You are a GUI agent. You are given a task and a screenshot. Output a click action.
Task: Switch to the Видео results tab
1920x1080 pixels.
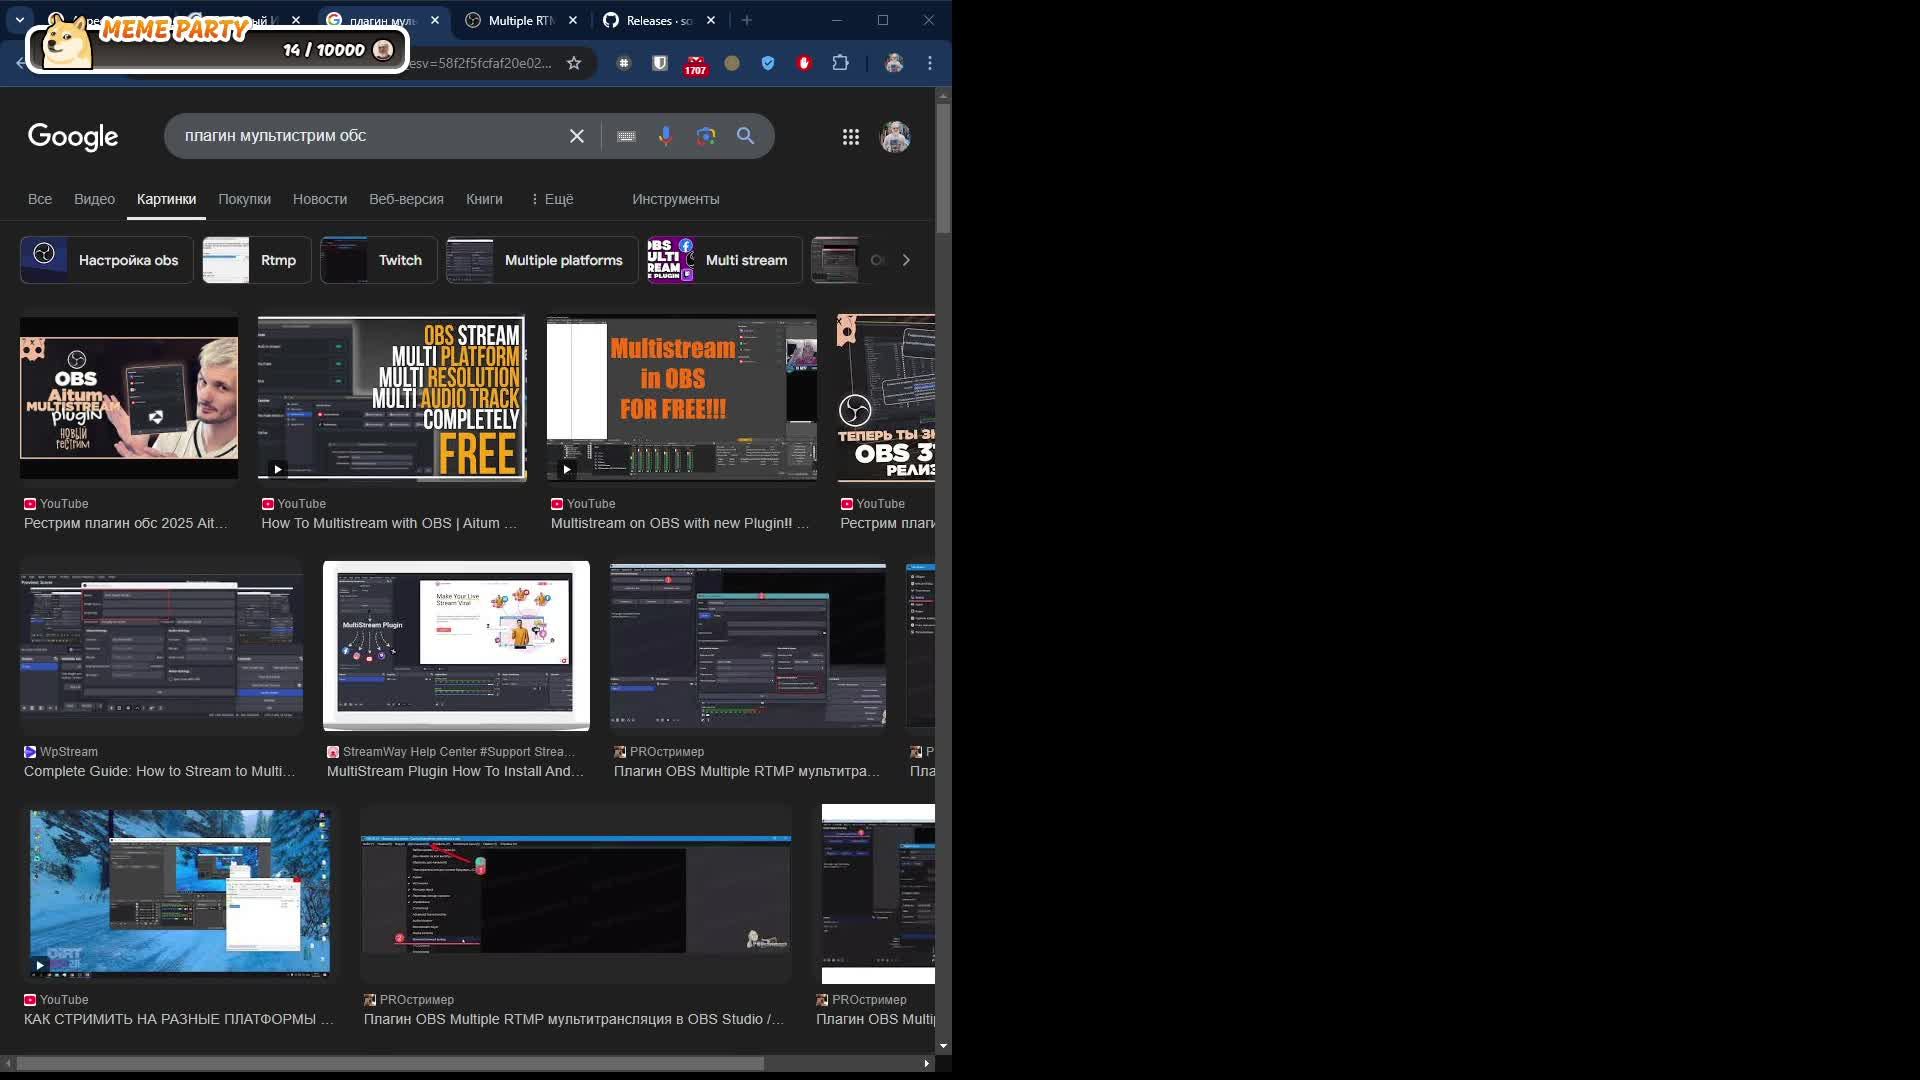pyautogui.click(x=94, y=199)
